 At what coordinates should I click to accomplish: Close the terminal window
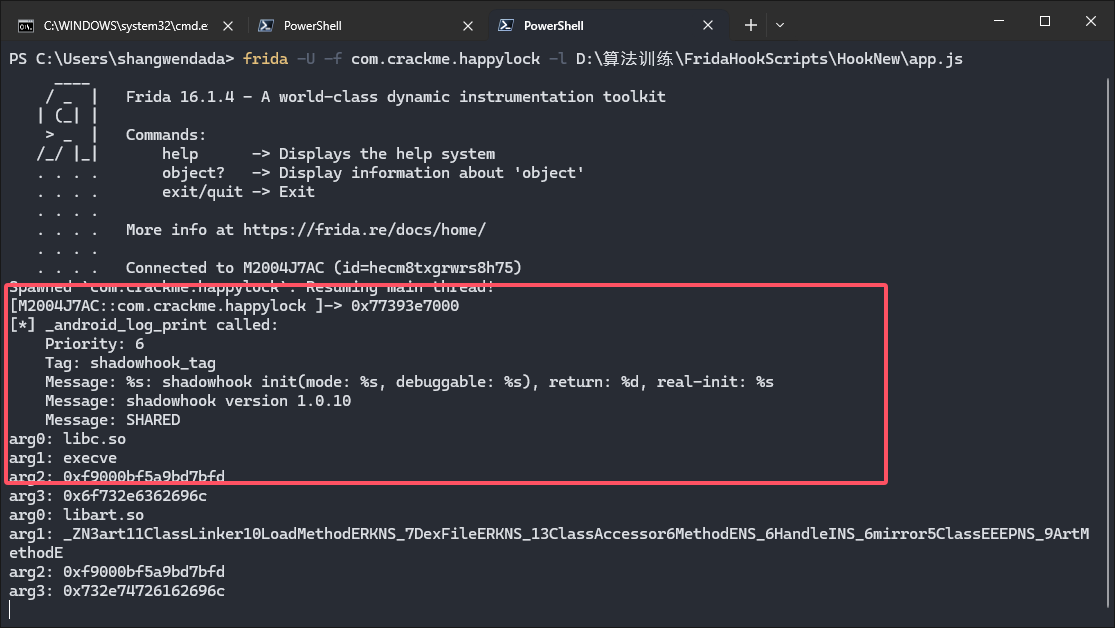coord(1091,21)
